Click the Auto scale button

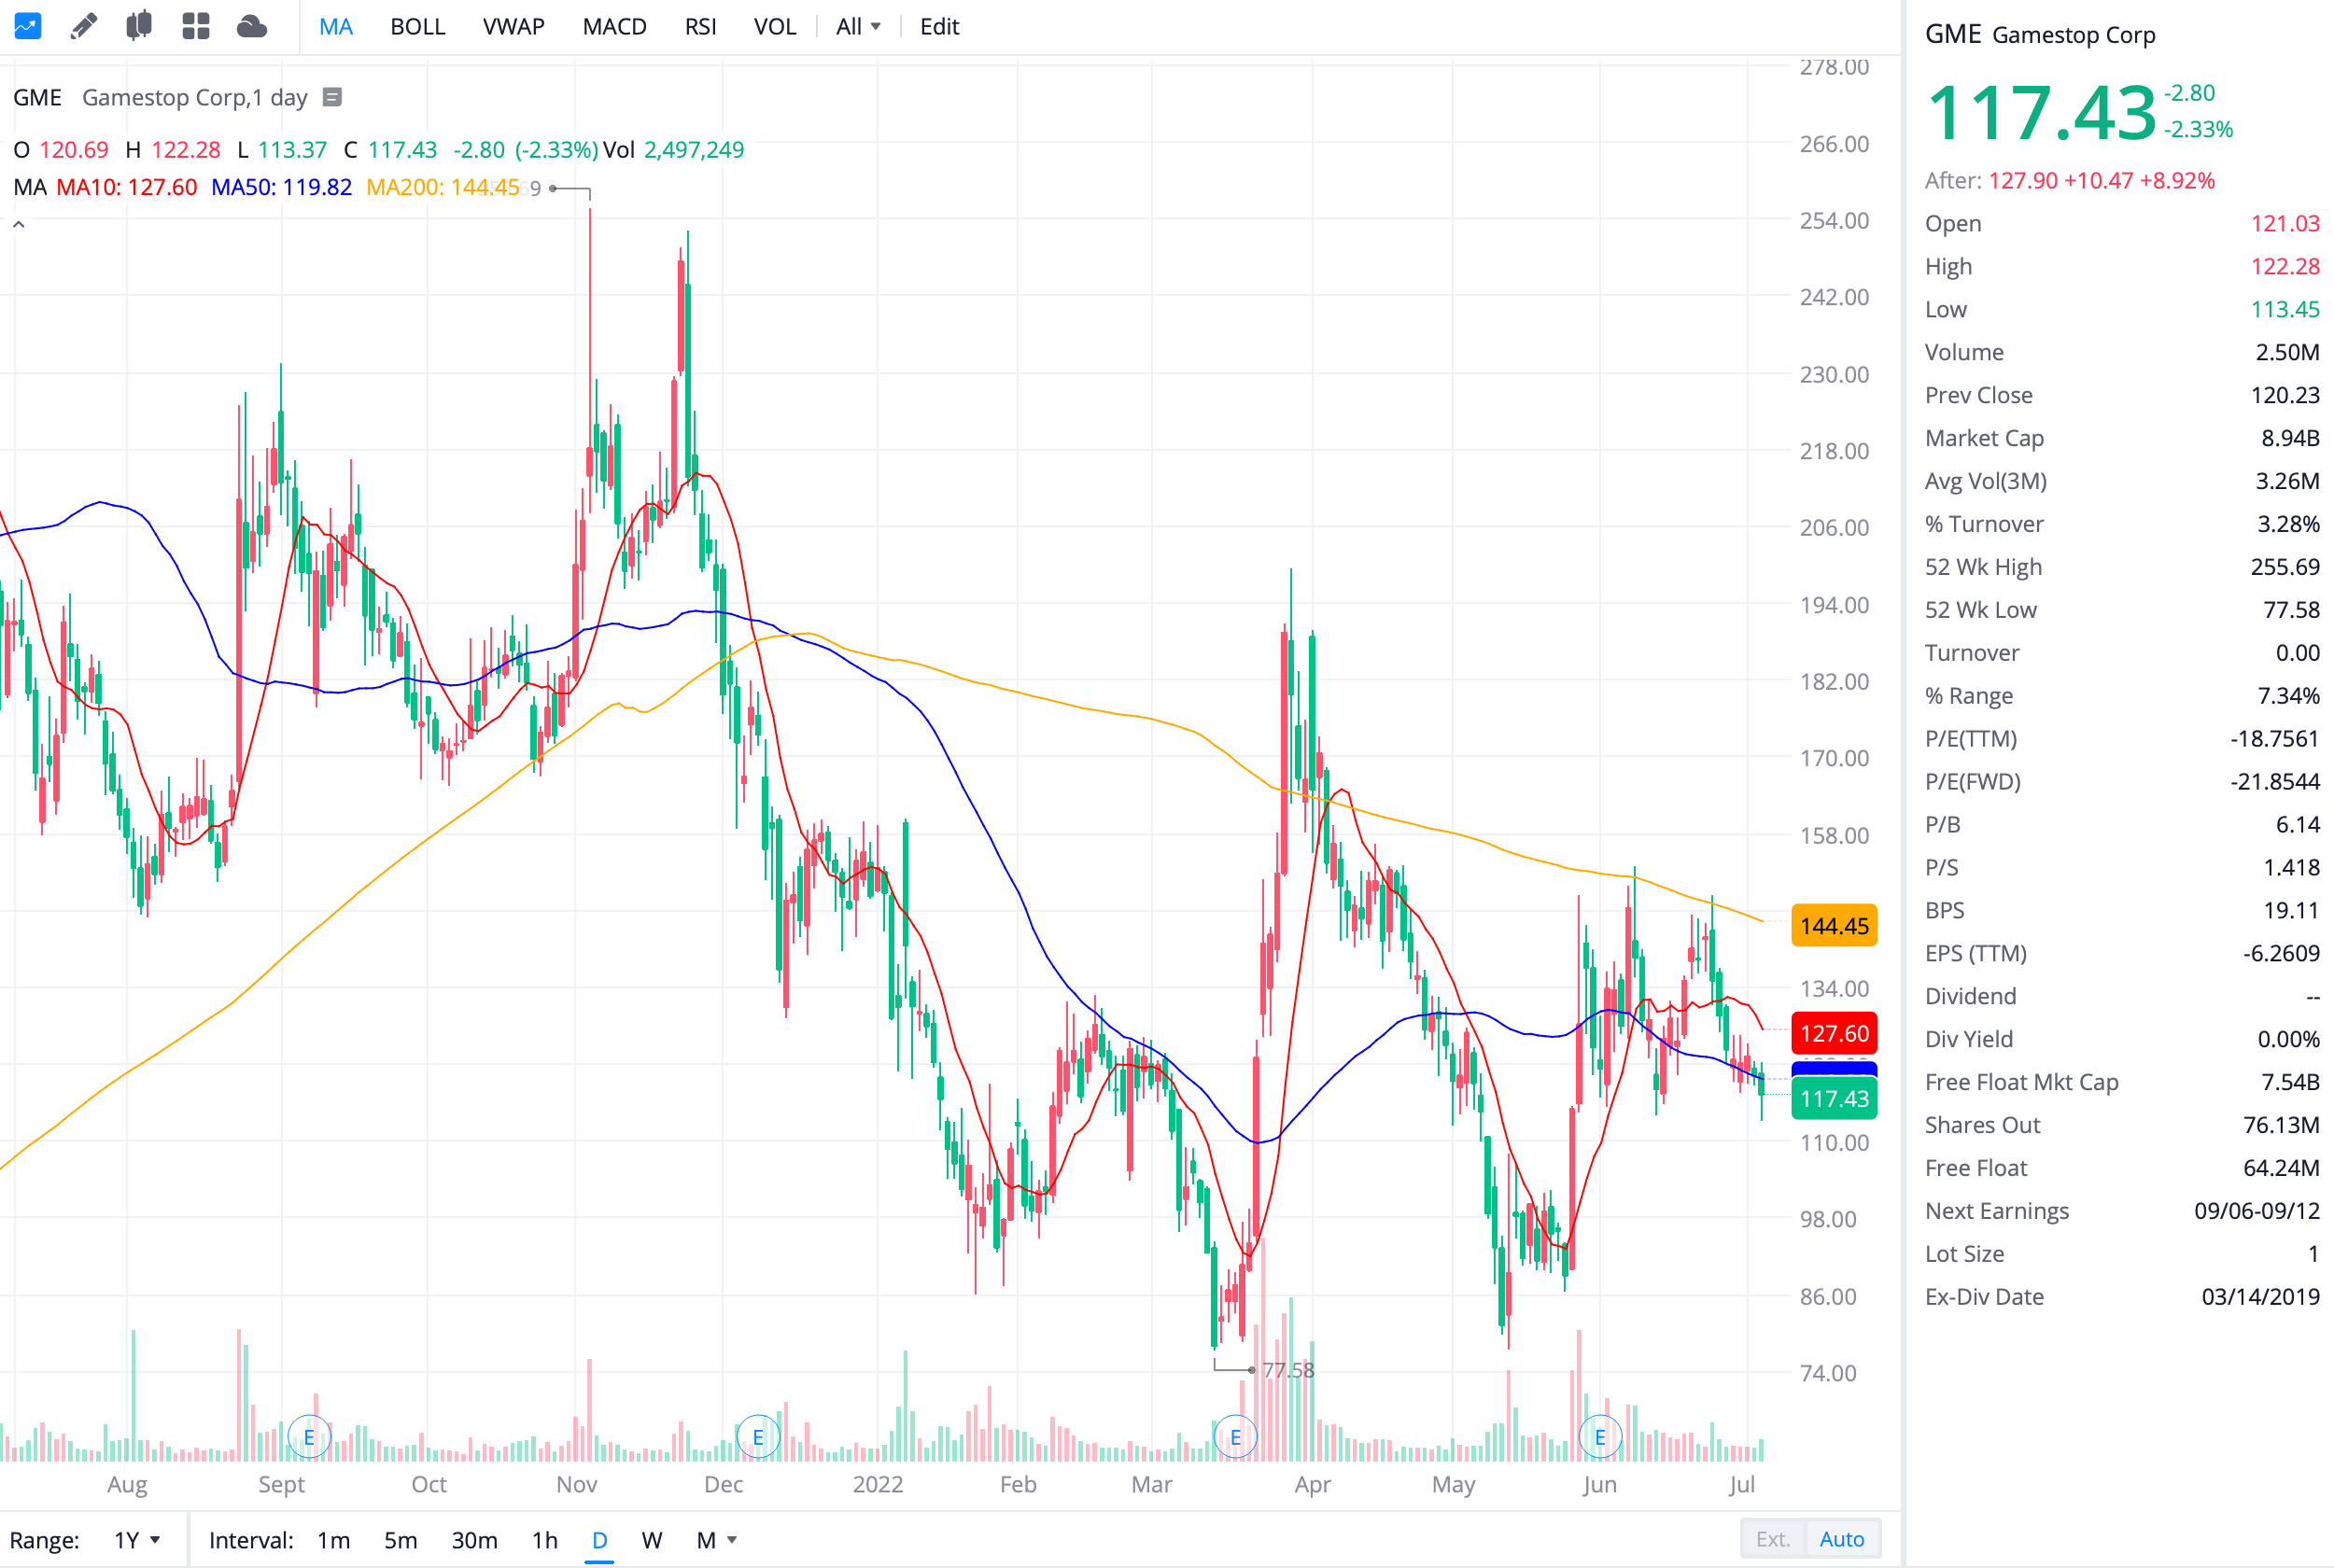tap(1842, 1539)
